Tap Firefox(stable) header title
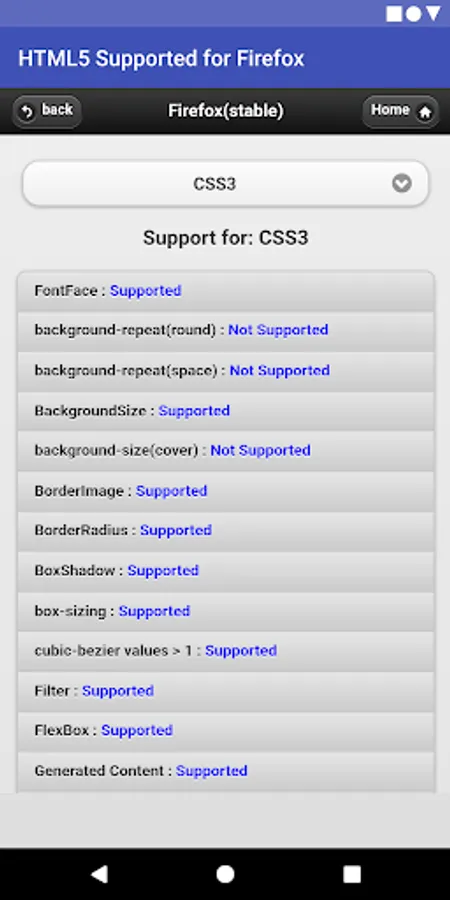The width and height of the screenshot is (450, 900). [x=226, y=111]
